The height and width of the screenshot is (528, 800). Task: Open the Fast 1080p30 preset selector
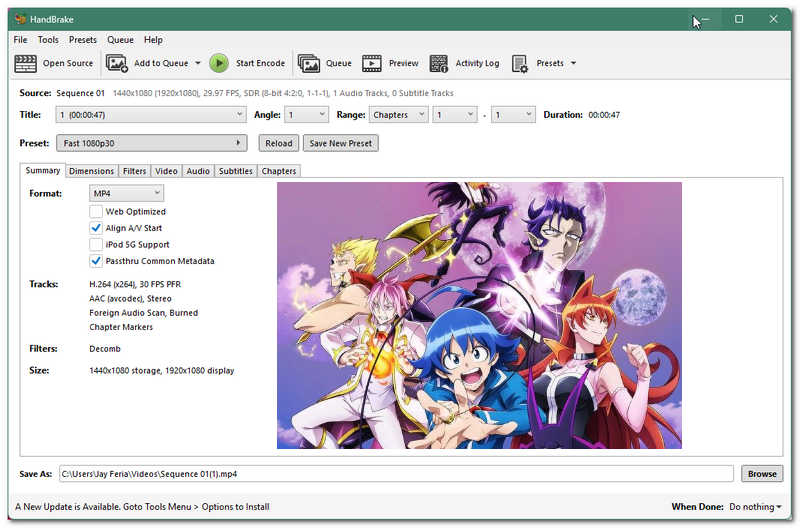coord(152,143)
